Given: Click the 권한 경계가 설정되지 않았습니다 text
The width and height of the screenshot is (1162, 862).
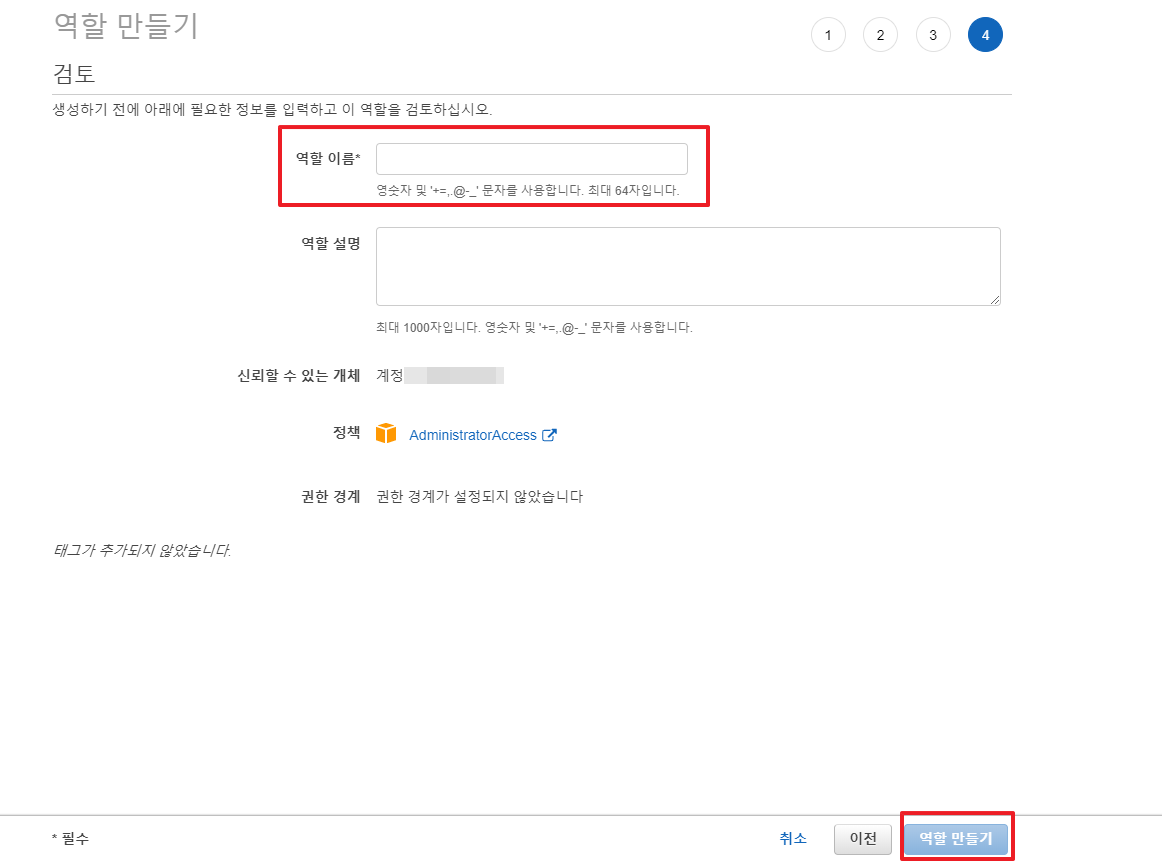Looking at the screenshot, I should coord(479,496).
